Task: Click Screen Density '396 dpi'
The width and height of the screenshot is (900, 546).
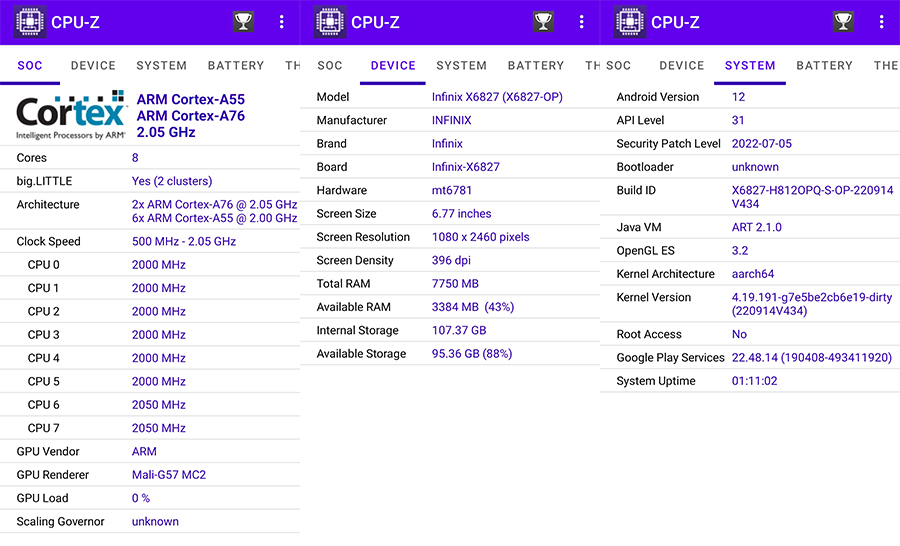Action: (451, 261)
